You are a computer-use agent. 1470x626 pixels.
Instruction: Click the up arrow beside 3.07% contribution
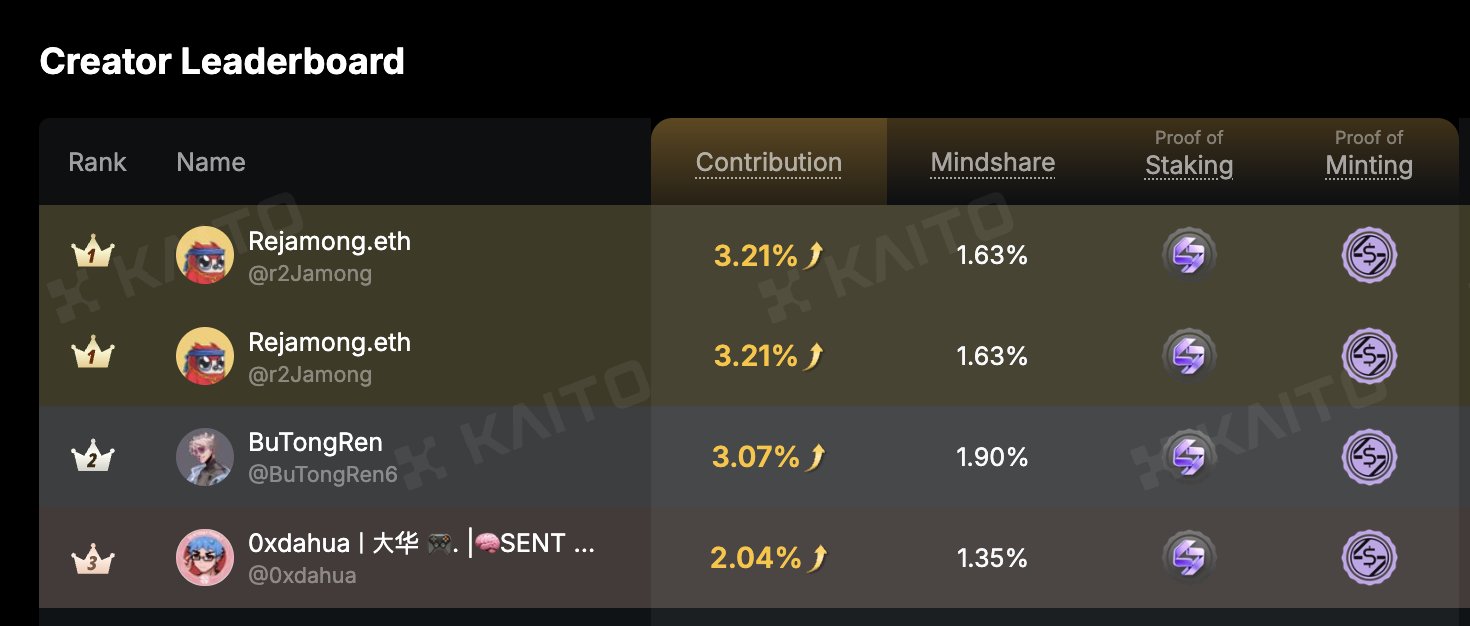click(x=818, y=457)
